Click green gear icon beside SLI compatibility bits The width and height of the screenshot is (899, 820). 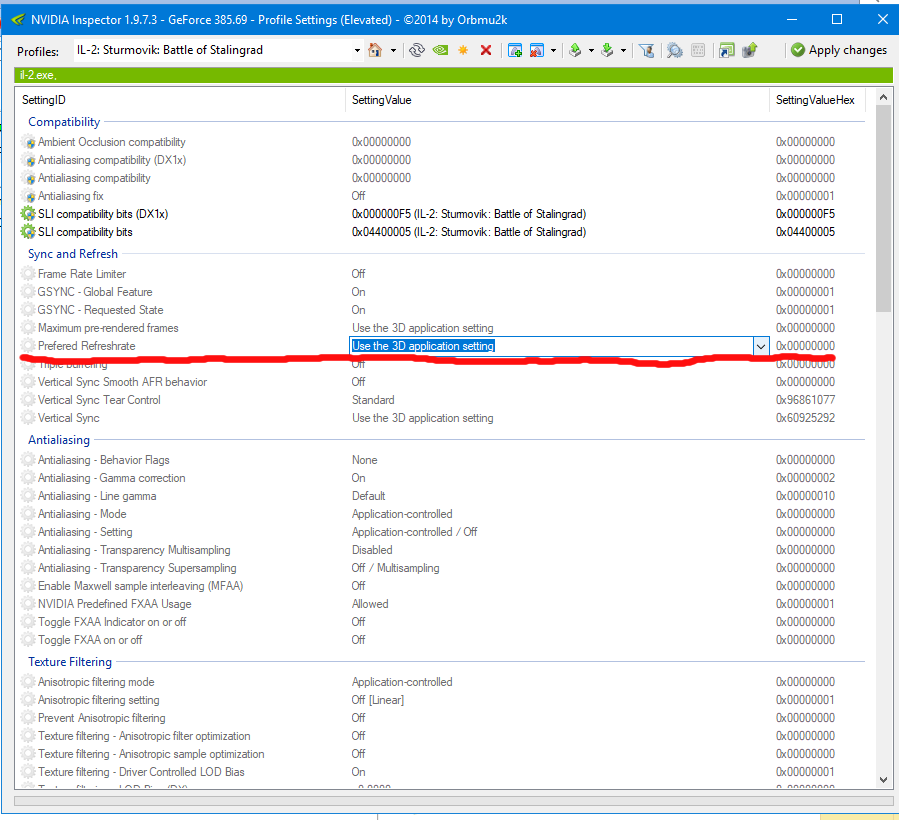pos(28,232)
